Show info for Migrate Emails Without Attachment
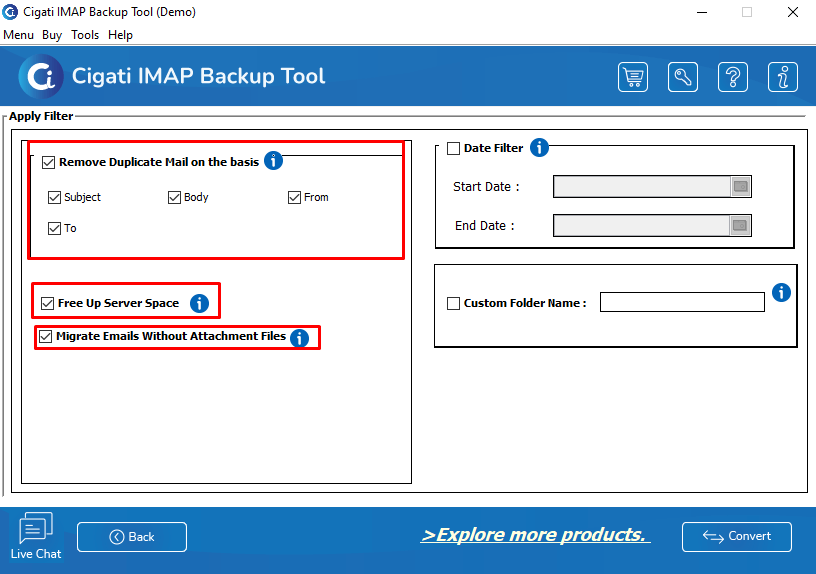Viewport: 816px width, 574px height. (299, 338)
